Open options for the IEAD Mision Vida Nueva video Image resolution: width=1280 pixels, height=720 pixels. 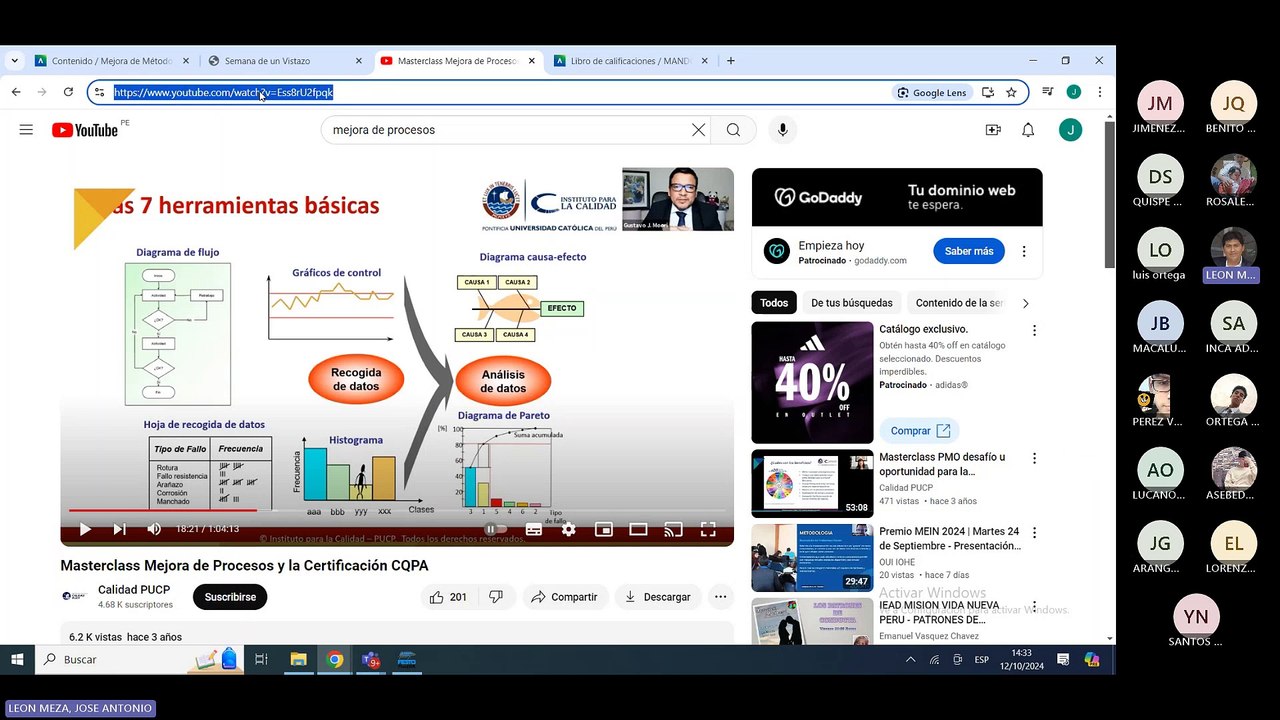pyautogui.click(x=1034, y=607)
